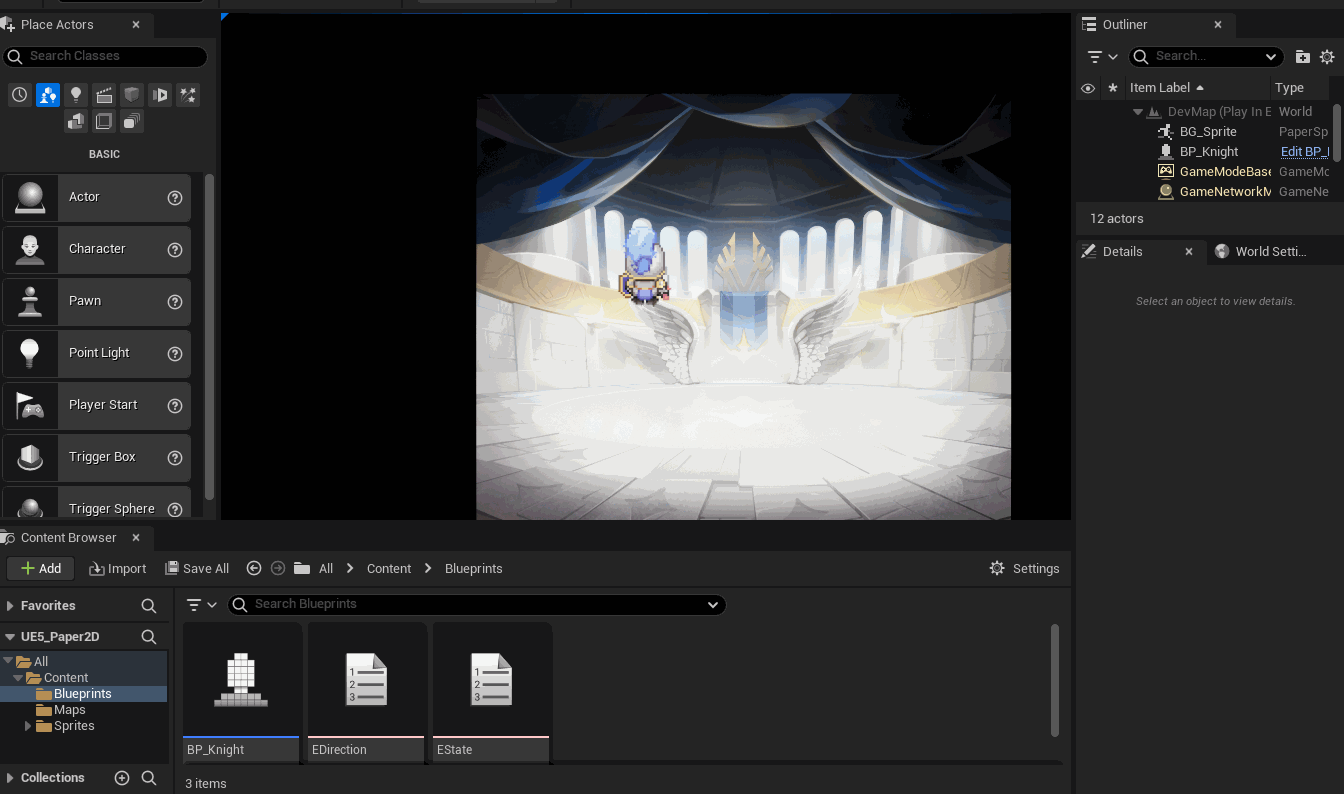Select the Recently Placed clock category

coord(20,95)
